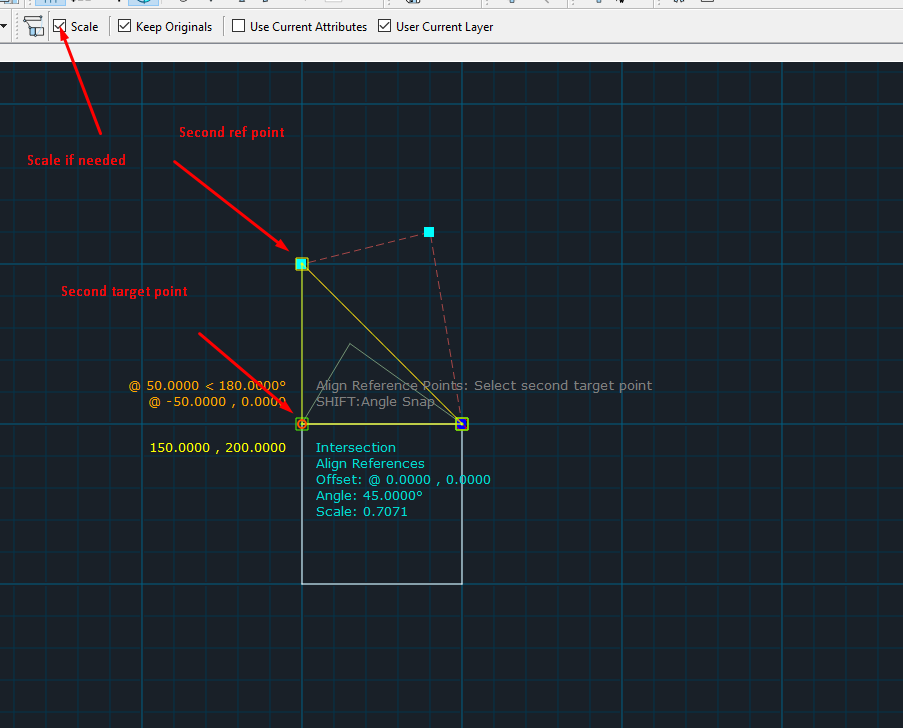Click the yellow 150.0000 , 200.0000 coordinate readout
This screenshot has width=903, height=728.
click(x=217, y=448)
